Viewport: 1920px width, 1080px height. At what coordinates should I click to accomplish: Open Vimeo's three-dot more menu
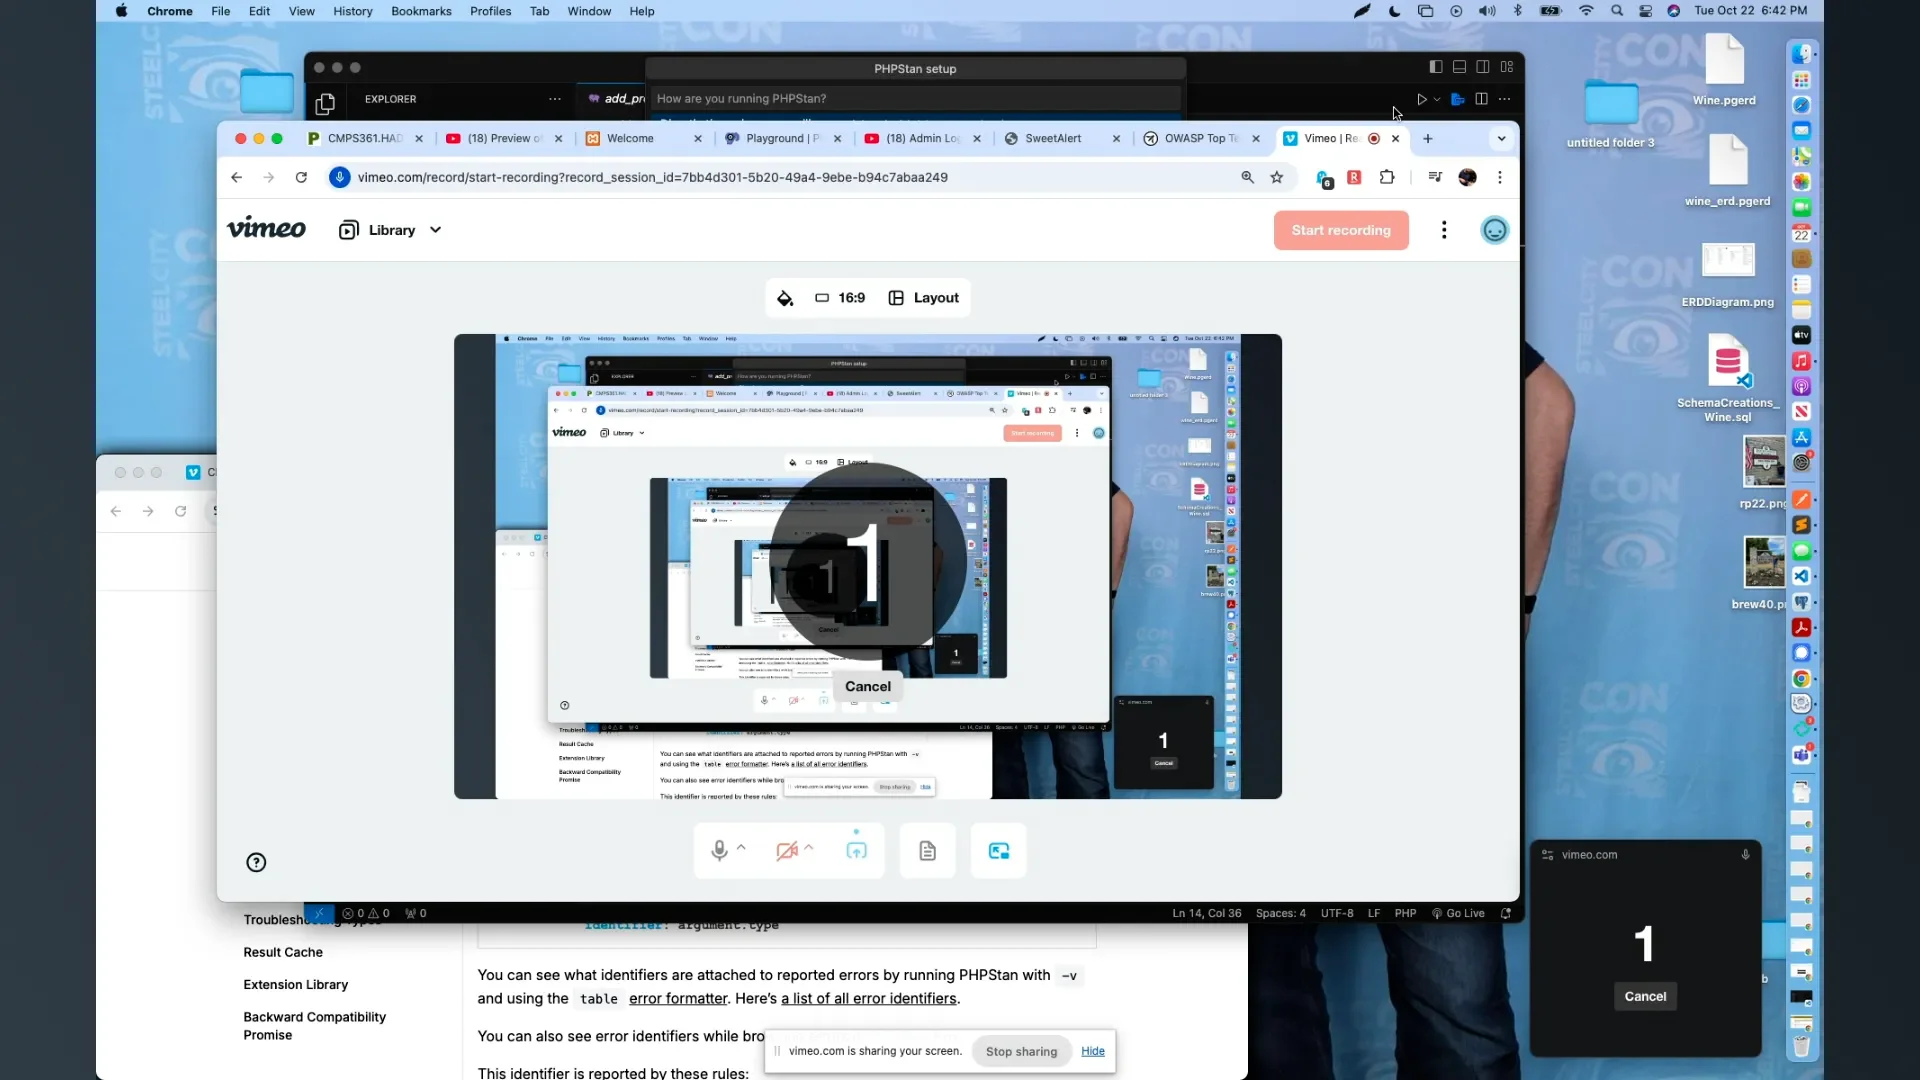coord(1443,230)
